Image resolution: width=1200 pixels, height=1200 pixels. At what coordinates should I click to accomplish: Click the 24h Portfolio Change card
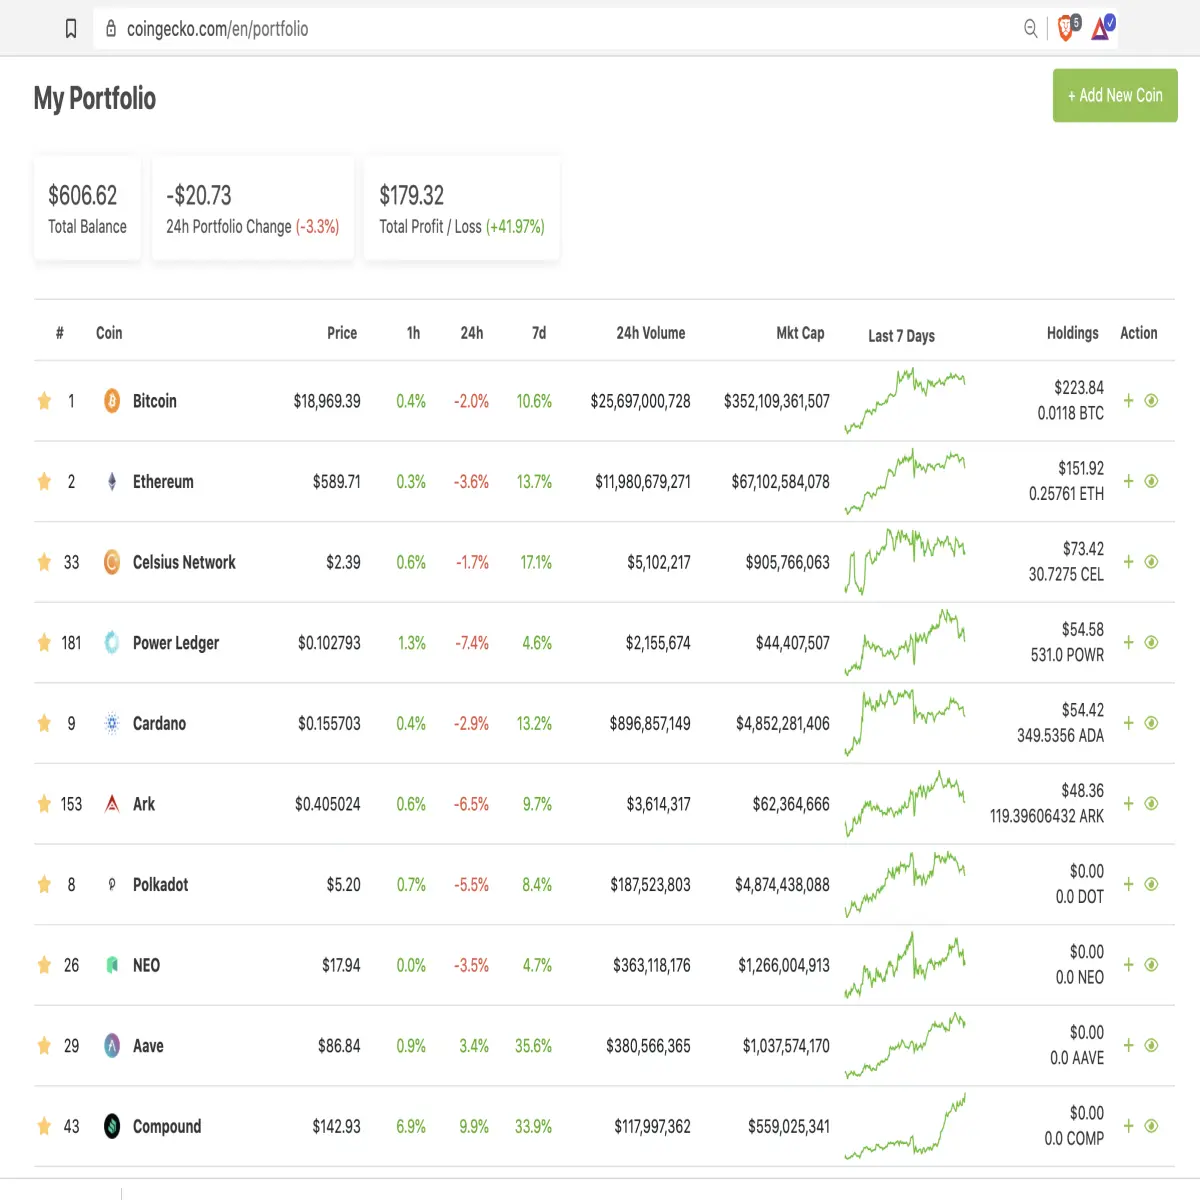tap(253, 209)
